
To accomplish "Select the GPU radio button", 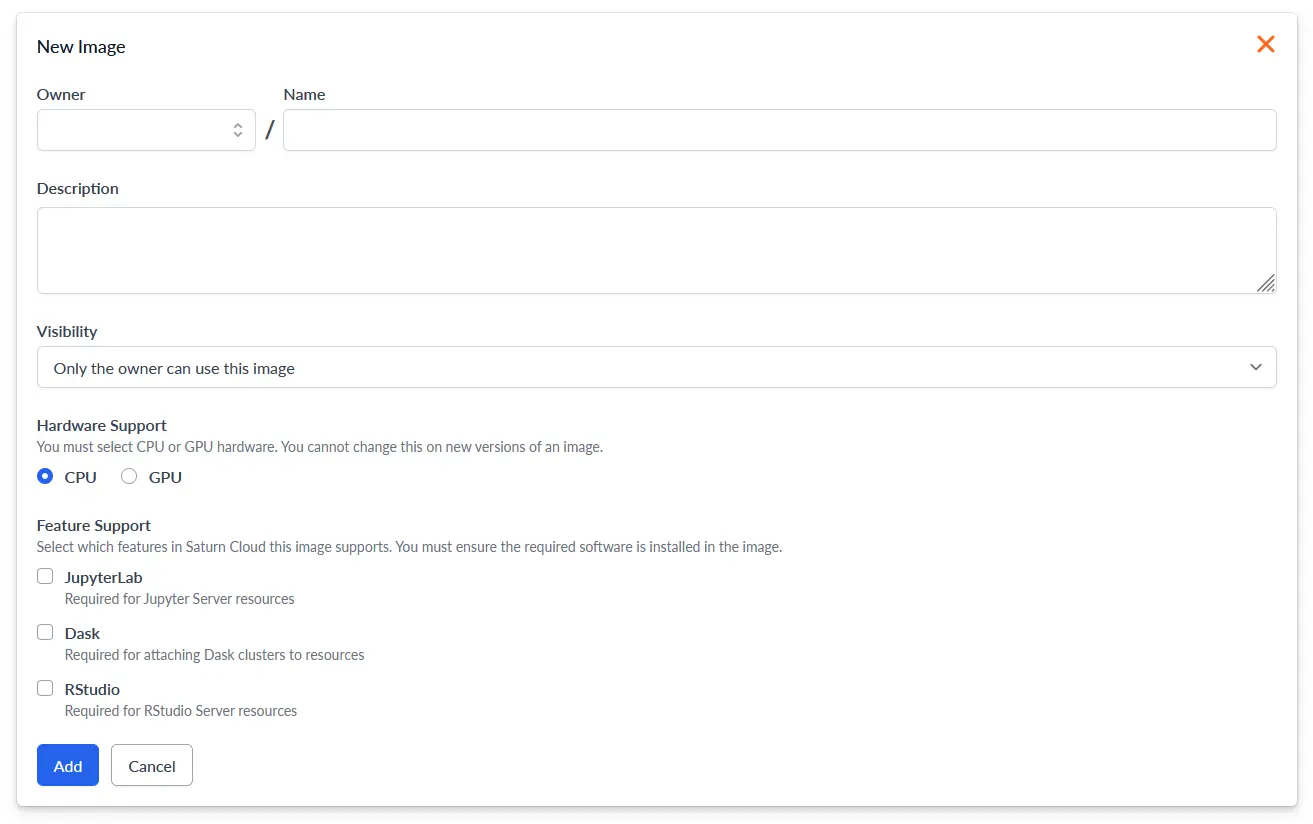I will point(129,476).
